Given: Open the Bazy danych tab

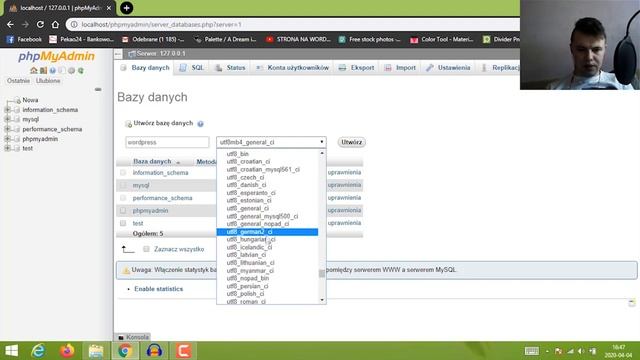Looking at the screenshot, I should pos(145,68).
